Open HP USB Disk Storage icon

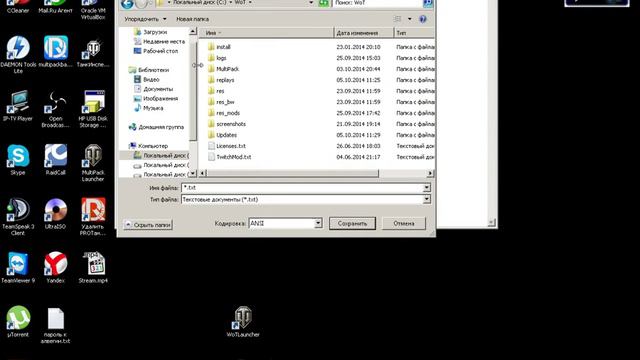coord(93,109)
